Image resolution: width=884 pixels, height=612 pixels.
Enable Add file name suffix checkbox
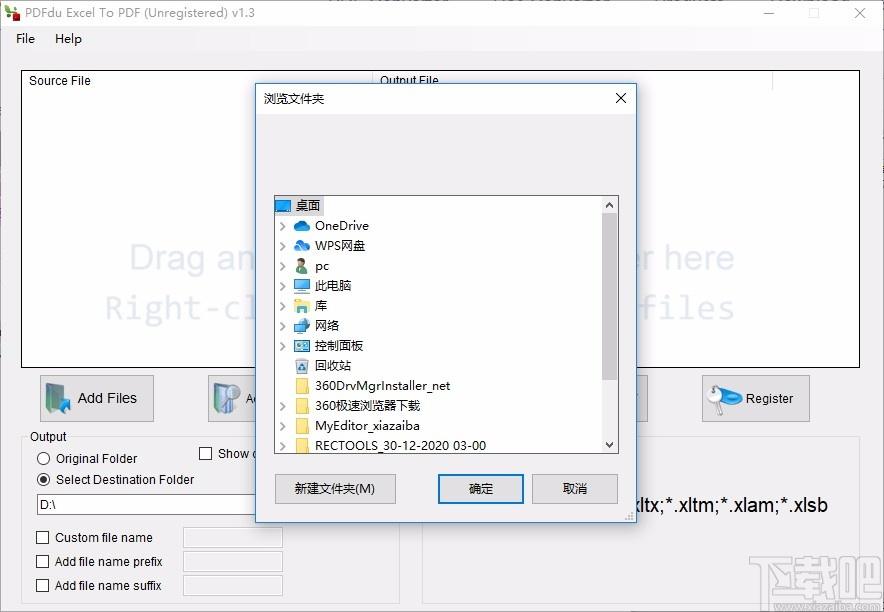tap(42, 586)
